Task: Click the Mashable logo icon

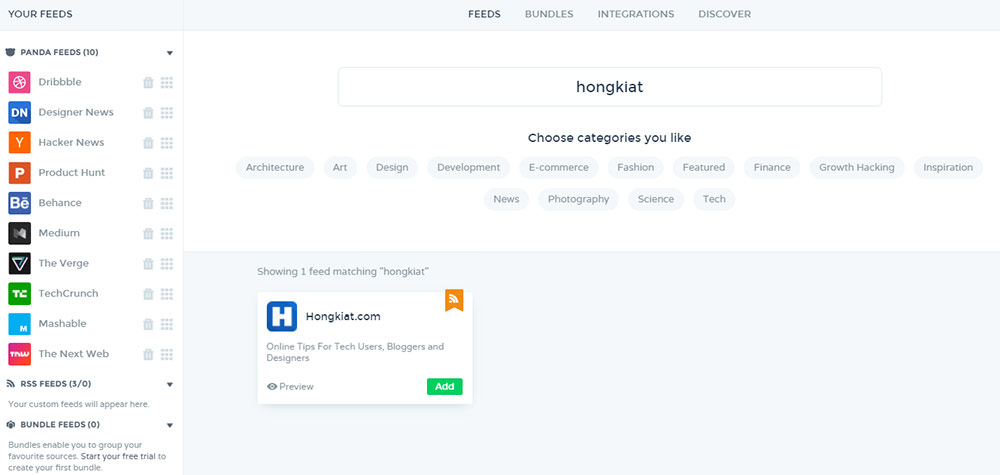Action: tap(20, 324)
